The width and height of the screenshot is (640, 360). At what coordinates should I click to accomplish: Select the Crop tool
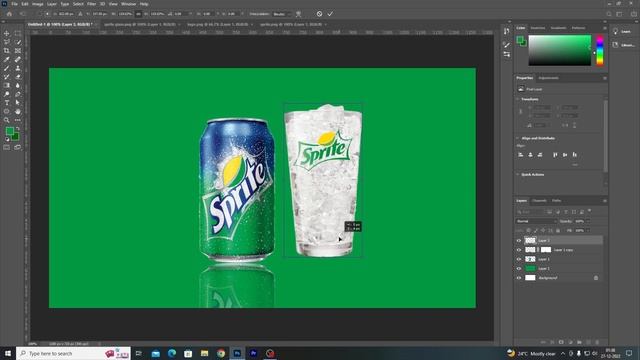tap(7, 51)
